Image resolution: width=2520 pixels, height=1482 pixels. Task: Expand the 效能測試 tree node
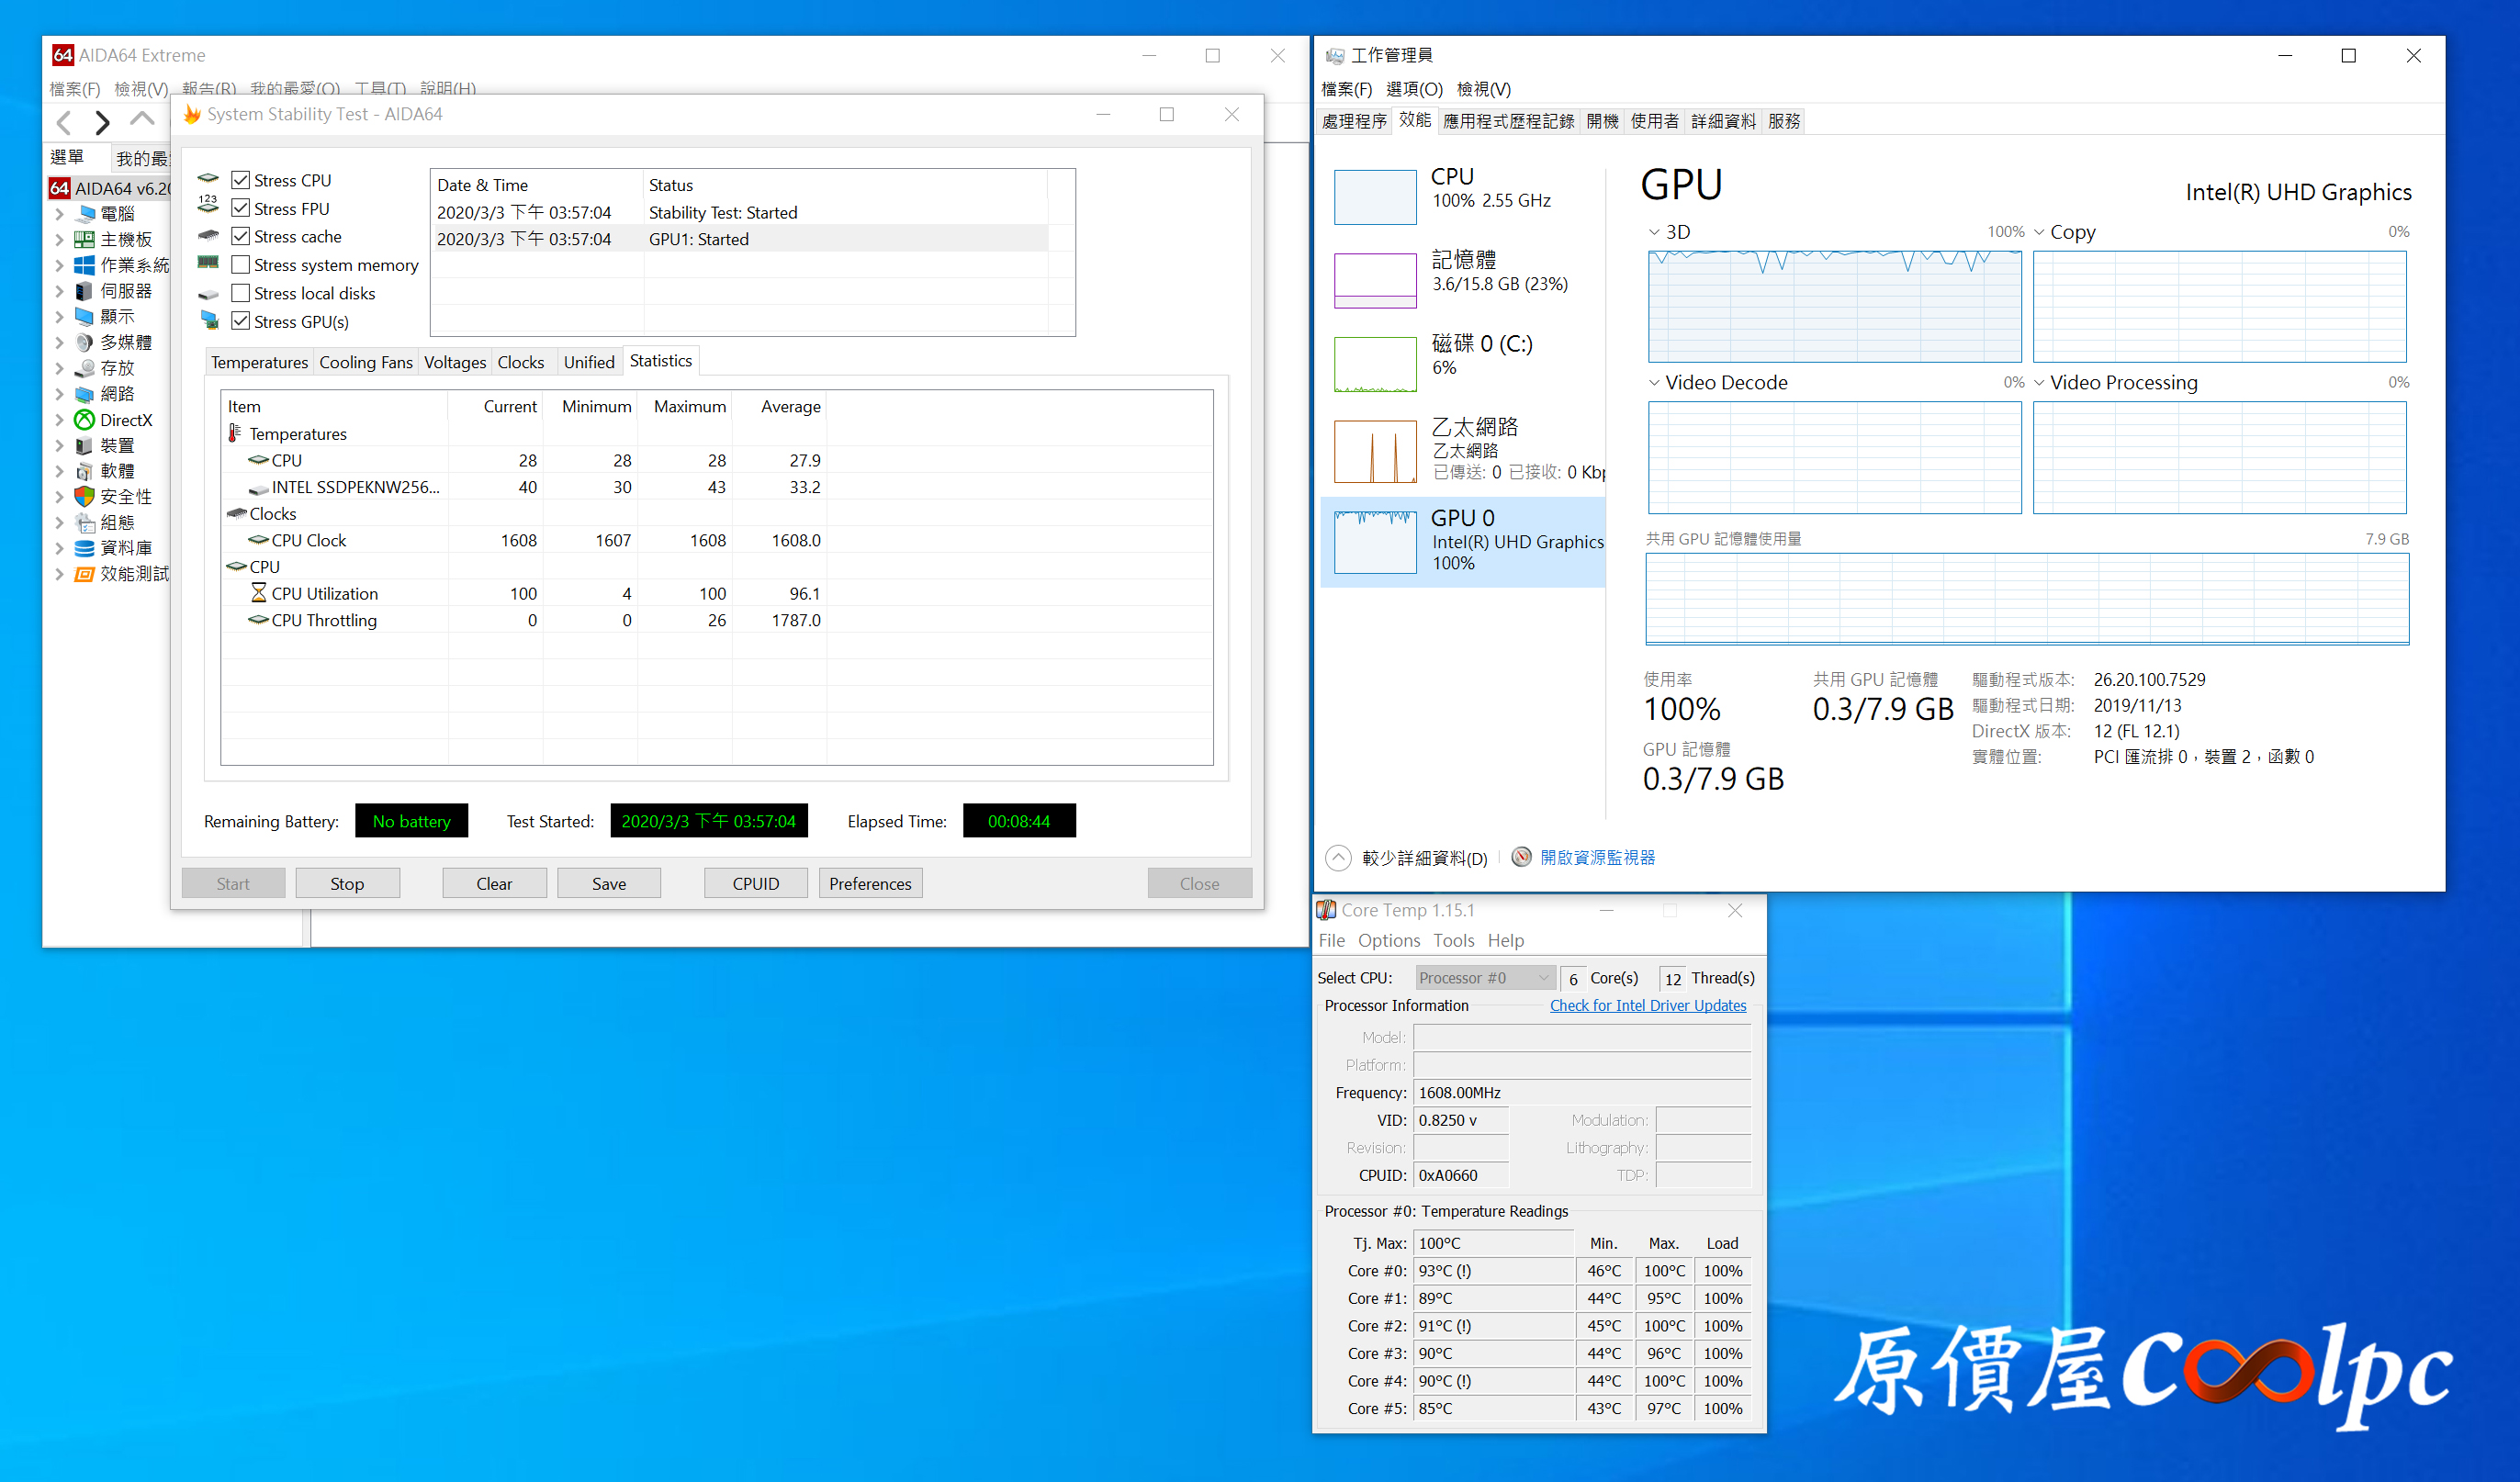(x=59, y=574)
